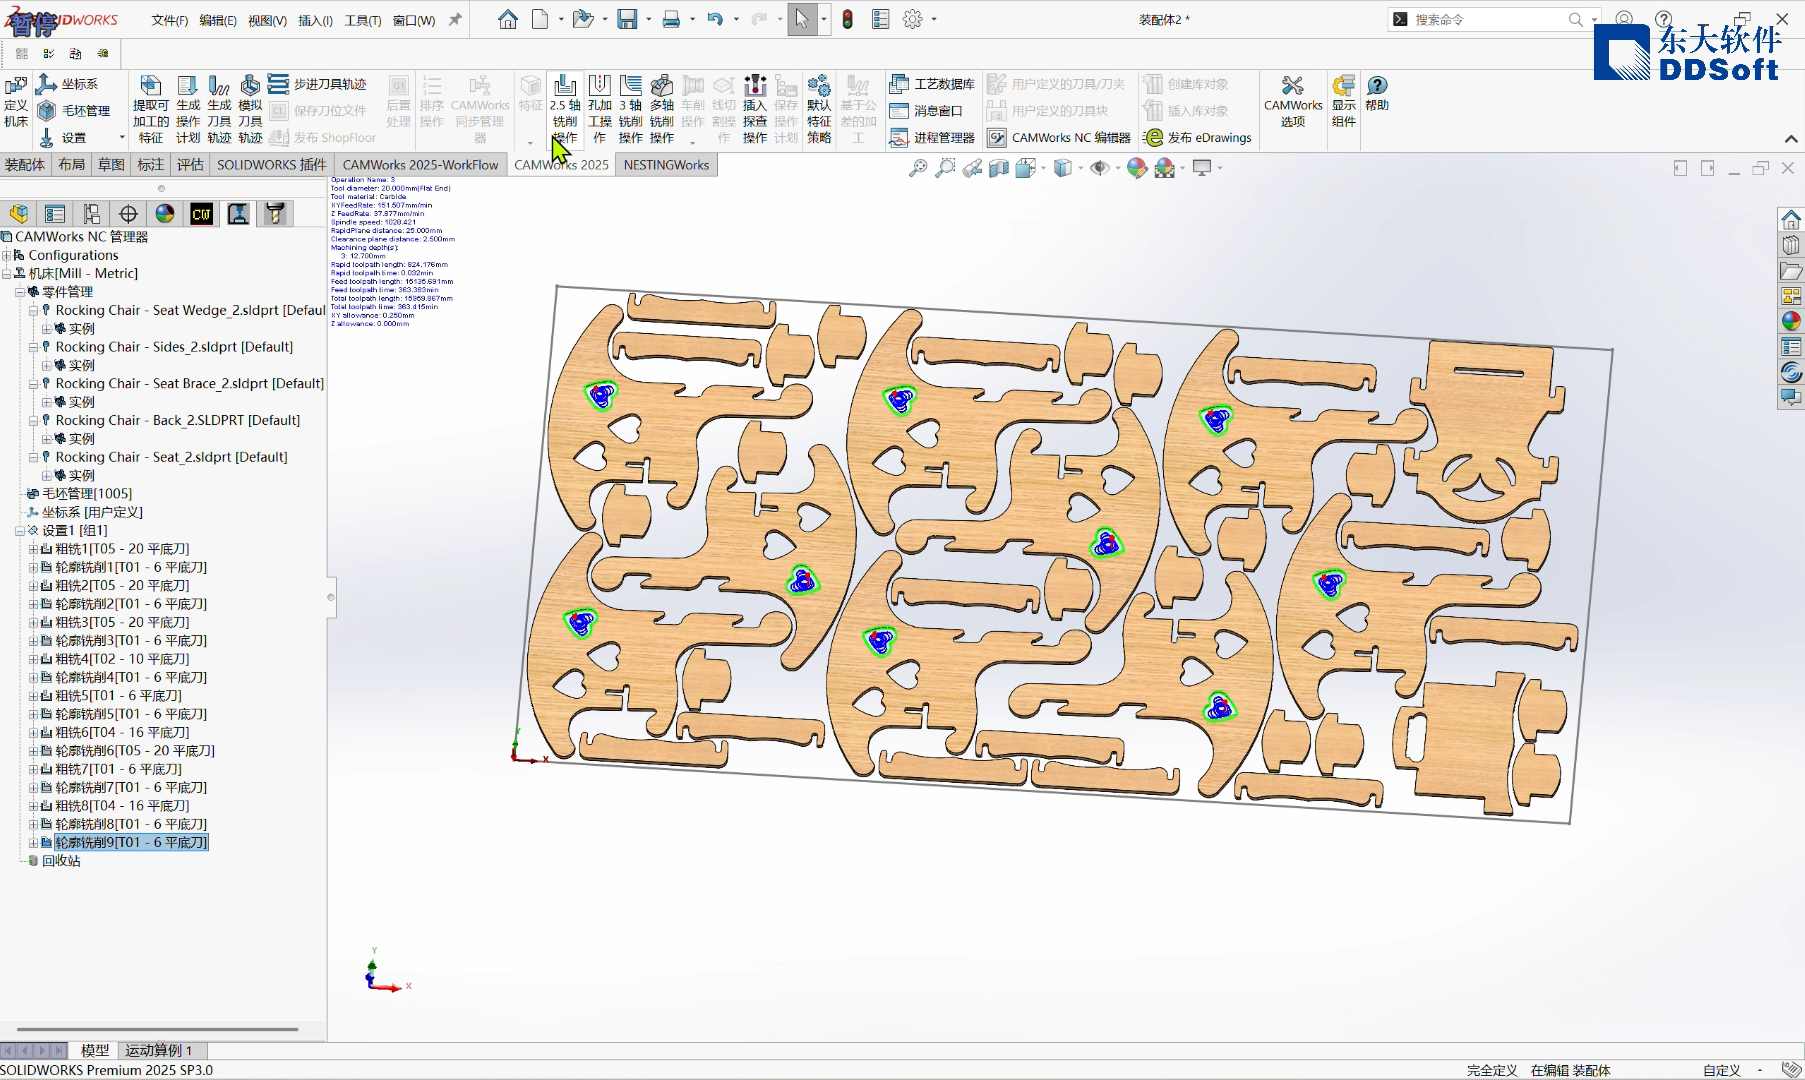Click 多轴铣削操作 multiaxis mill icon

tap(662, 109)
